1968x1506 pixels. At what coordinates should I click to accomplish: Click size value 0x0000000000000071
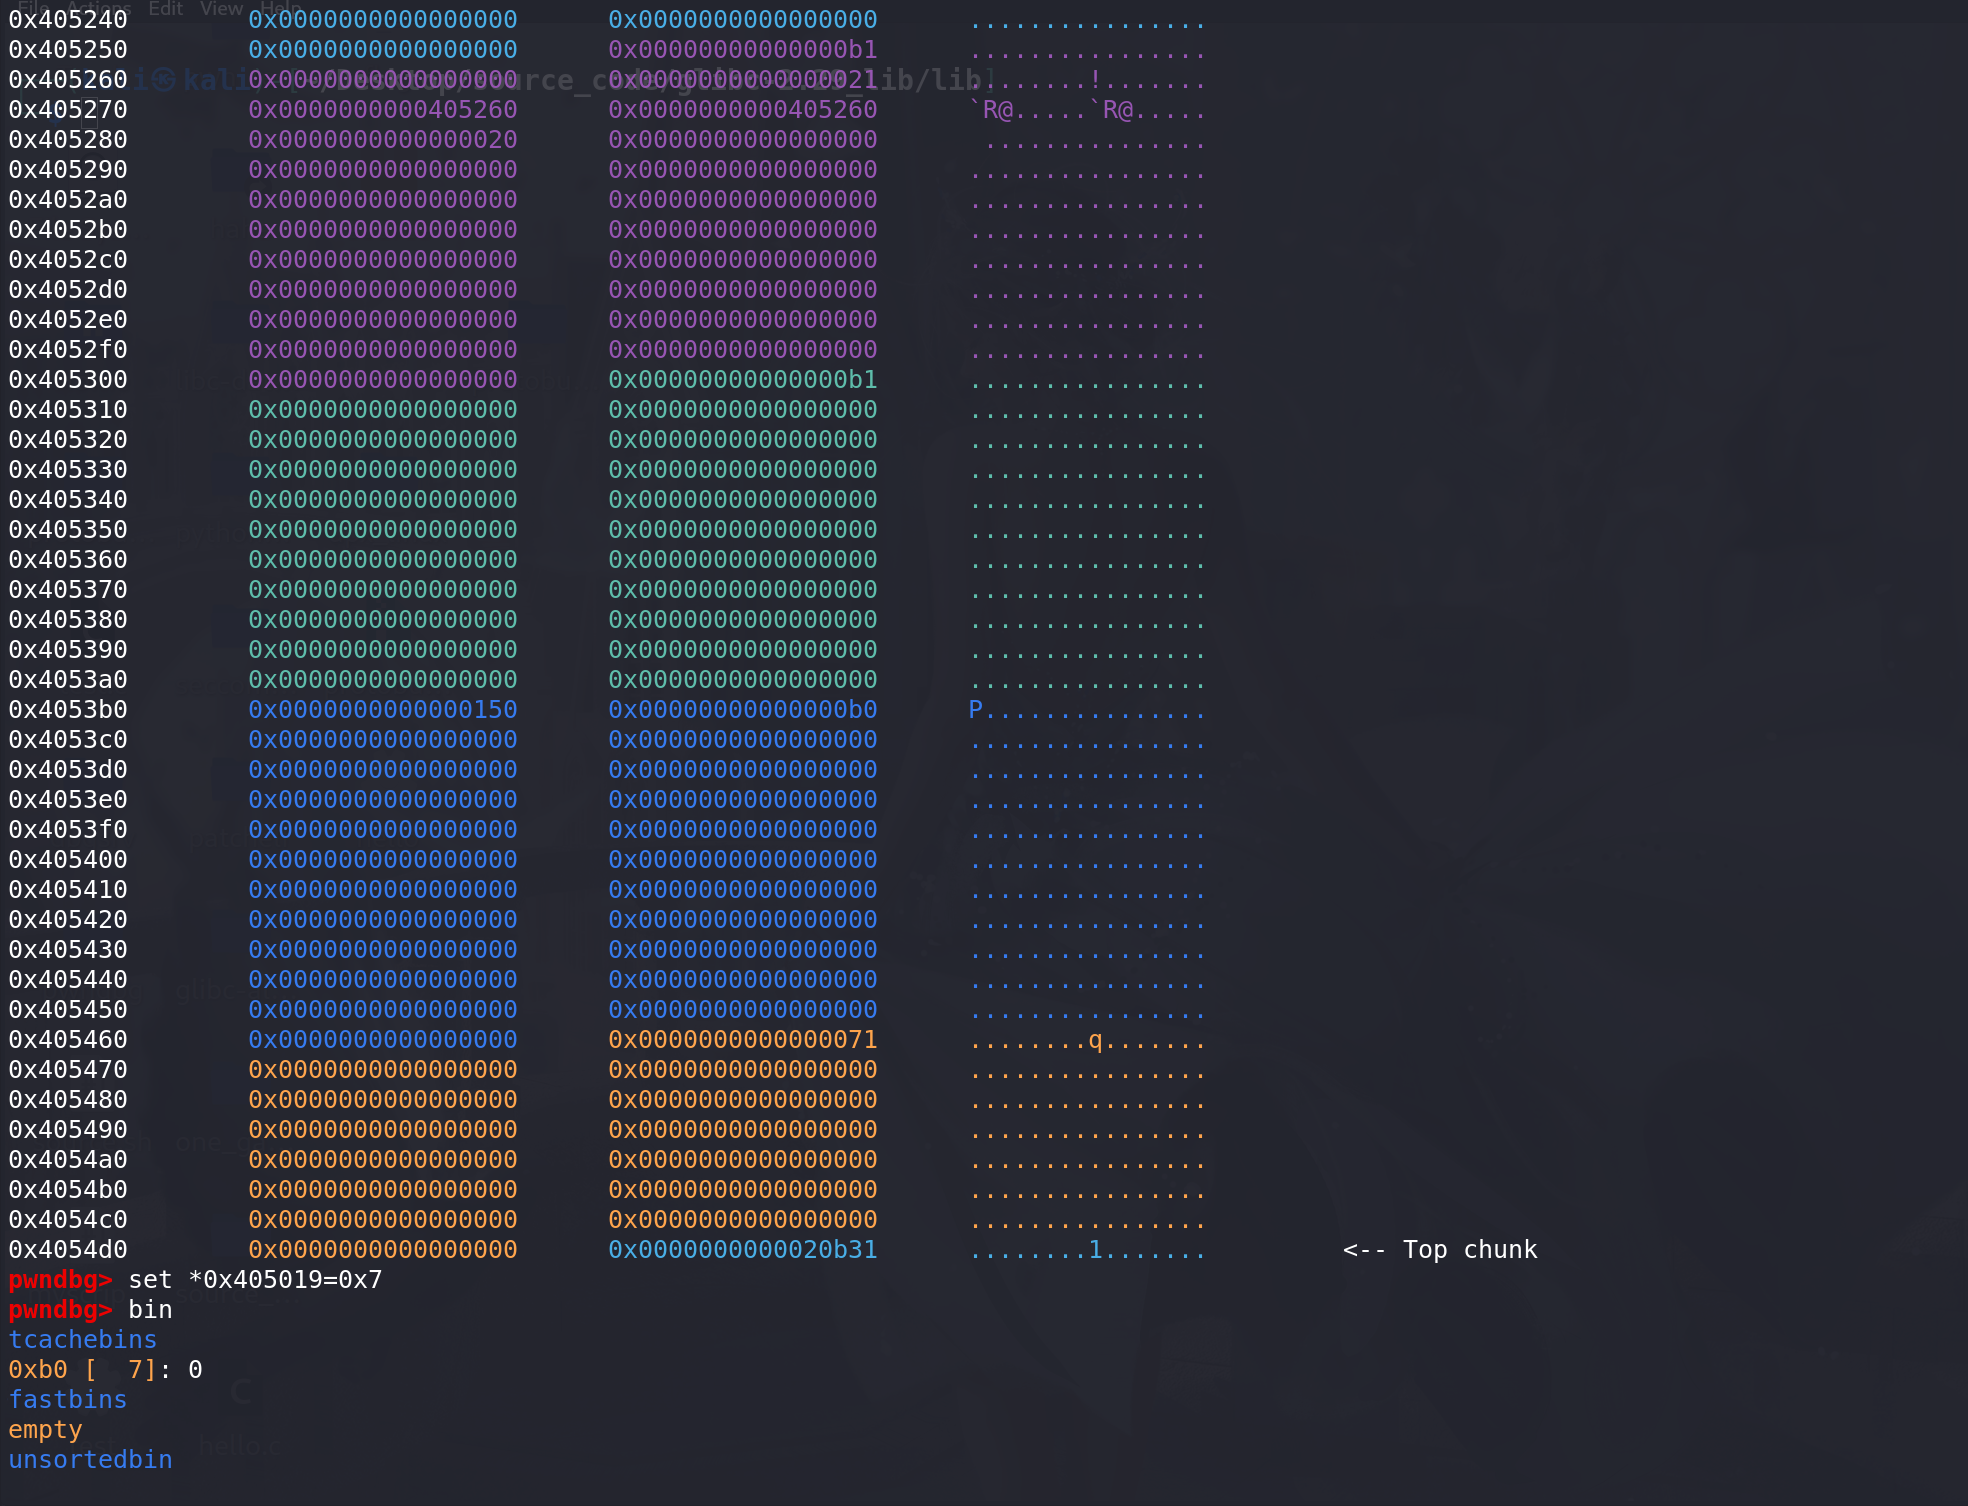pyautogui.click(x=743, y=1039)
